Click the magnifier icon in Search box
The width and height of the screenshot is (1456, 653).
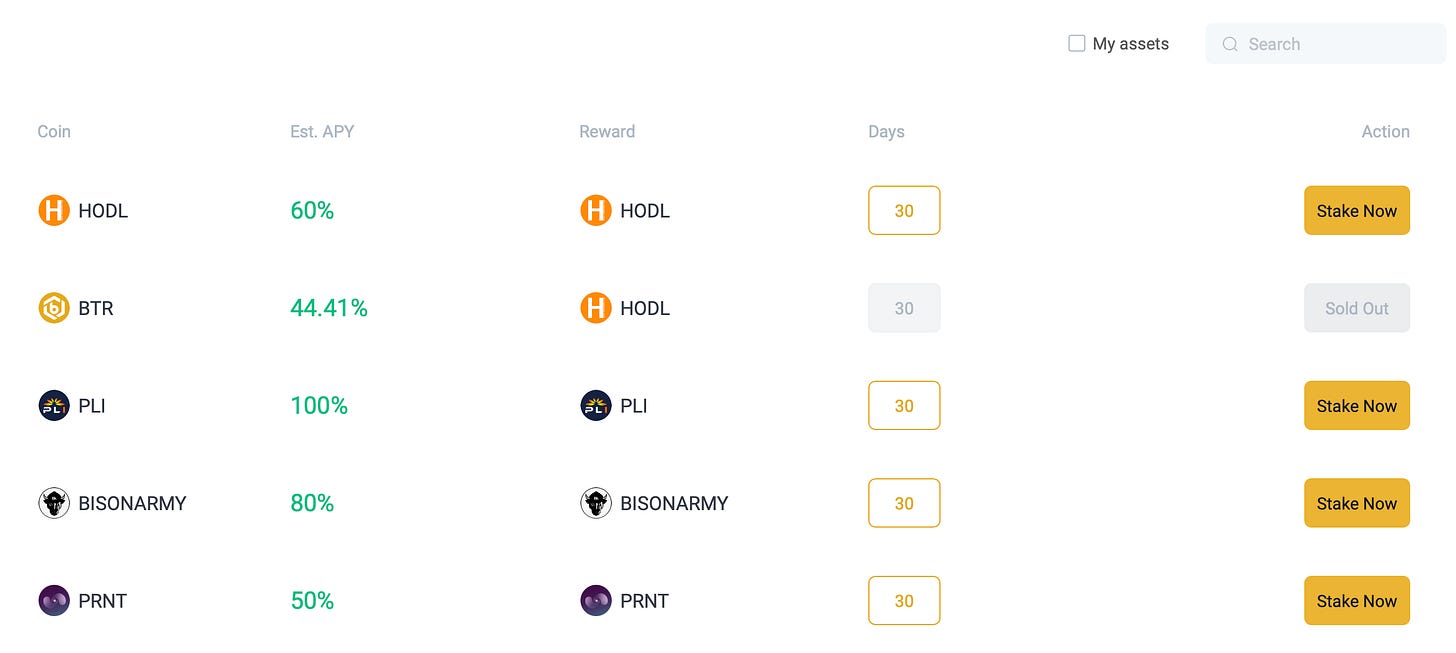click(1230, 44)
